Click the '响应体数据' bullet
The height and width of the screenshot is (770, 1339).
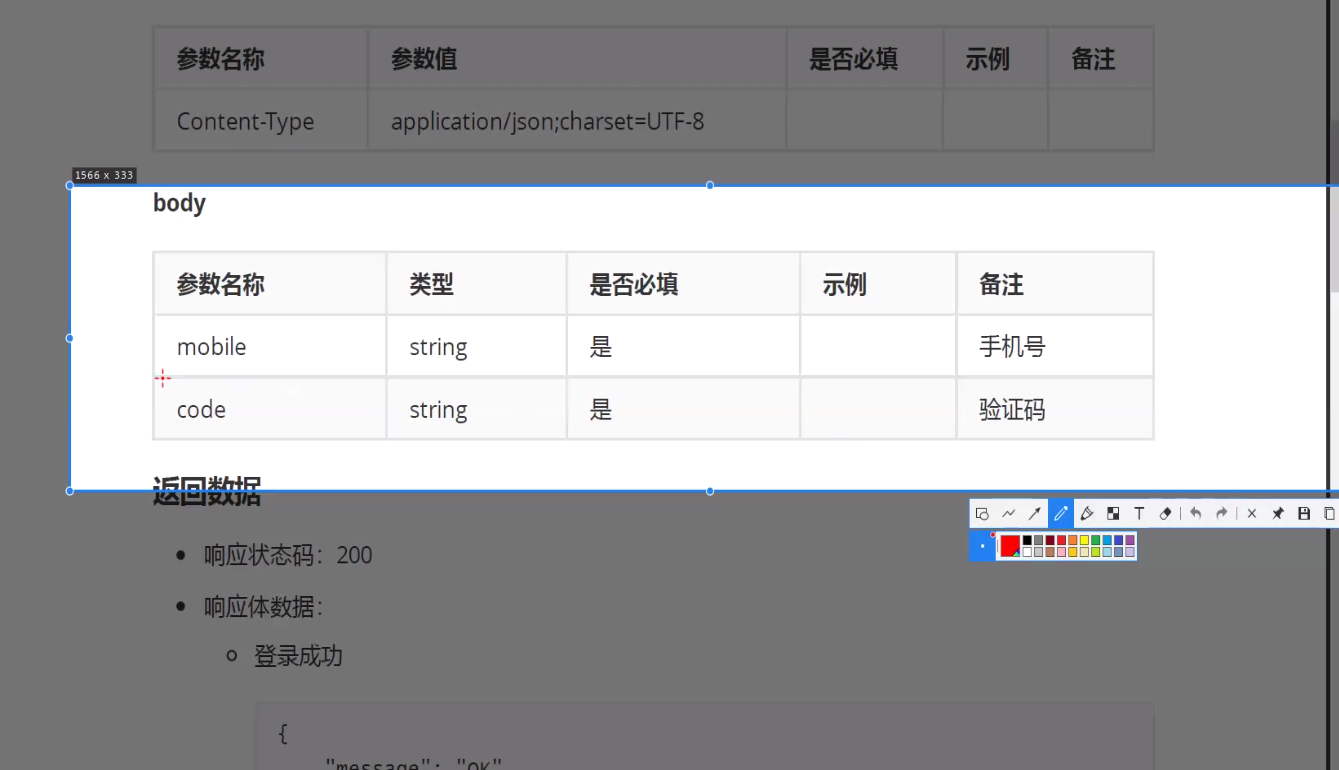(264, 607)
